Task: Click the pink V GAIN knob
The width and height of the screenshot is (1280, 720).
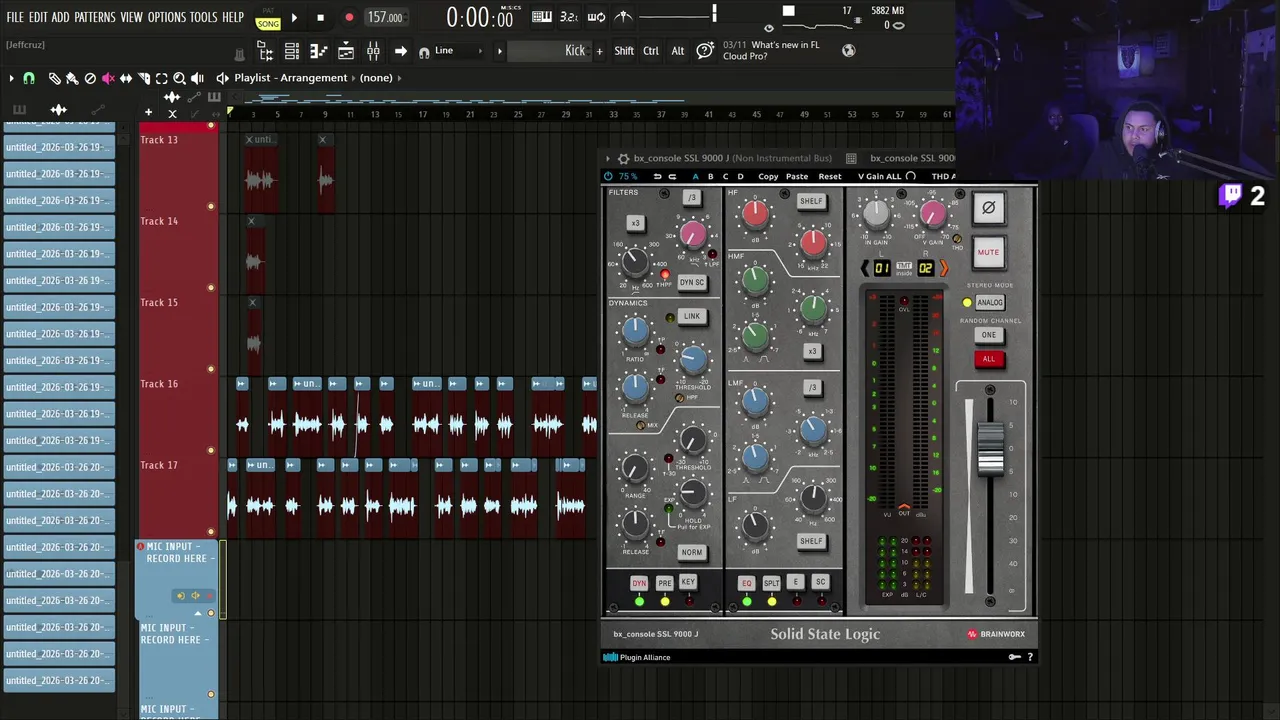Action: tap(933, 213)
